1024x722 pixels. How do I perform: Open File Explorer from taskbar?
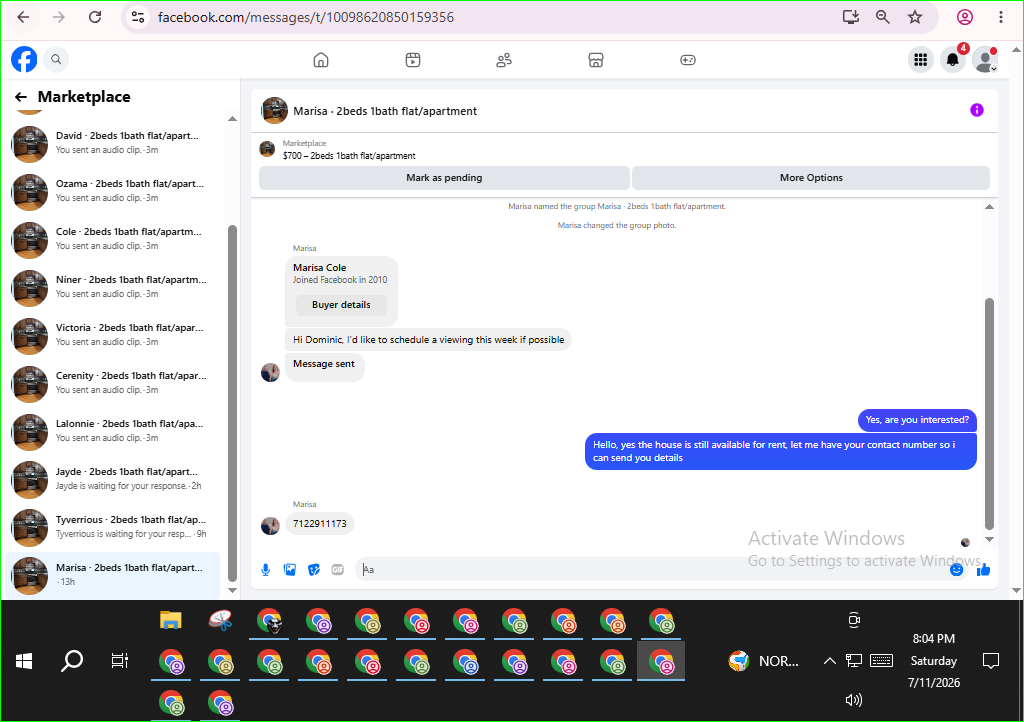(x=170, y=620)
